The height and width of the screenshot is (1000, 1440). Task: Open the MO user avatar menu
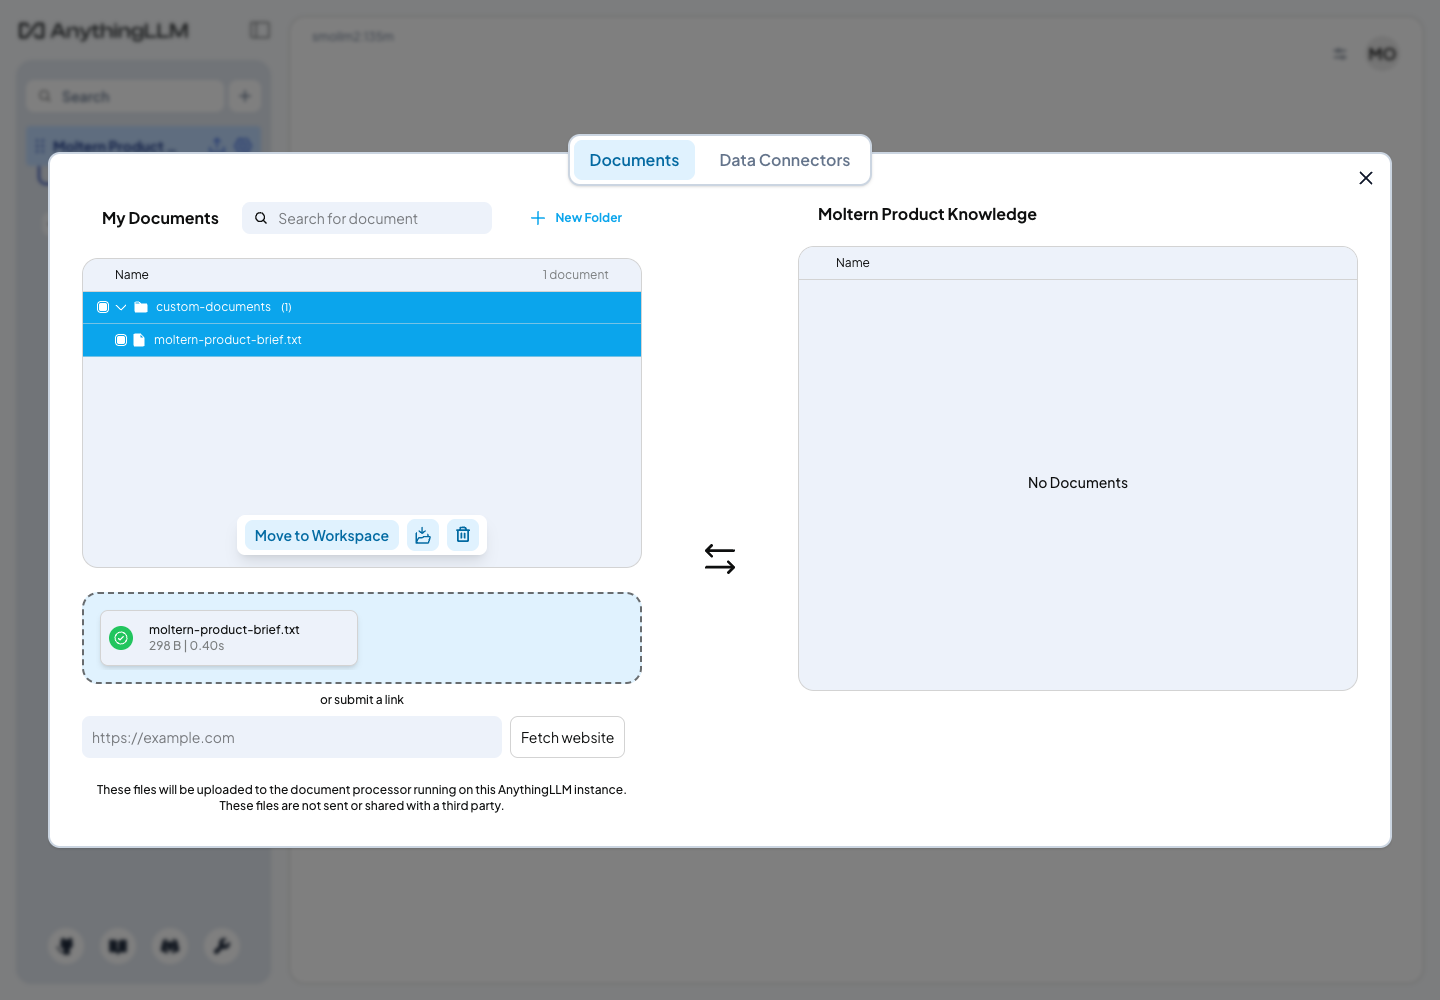1382,54
